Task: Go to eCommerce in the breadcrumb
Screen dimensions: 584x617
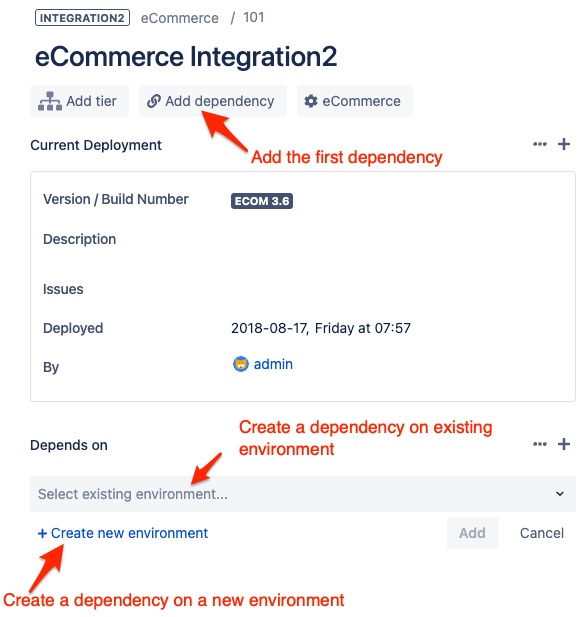Action: pyautogui.click(x=179, y=18)
